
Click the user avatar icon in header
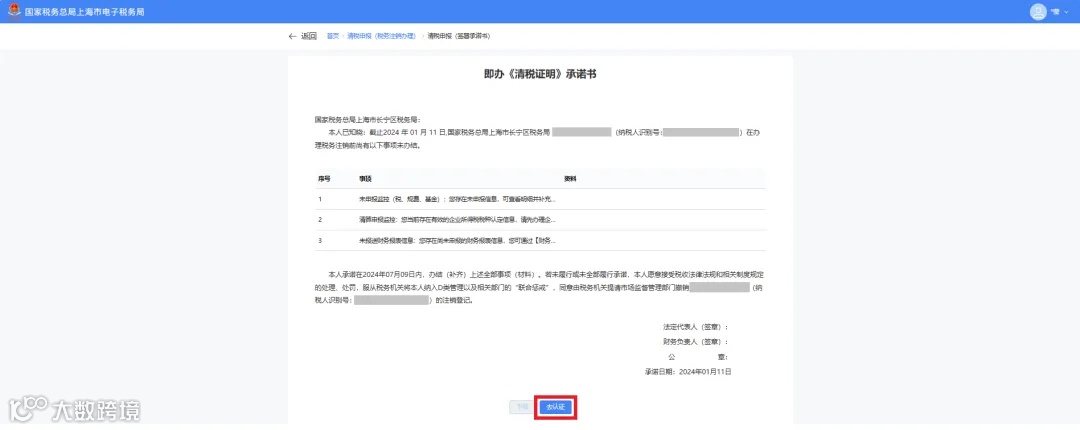point(1038,12)
